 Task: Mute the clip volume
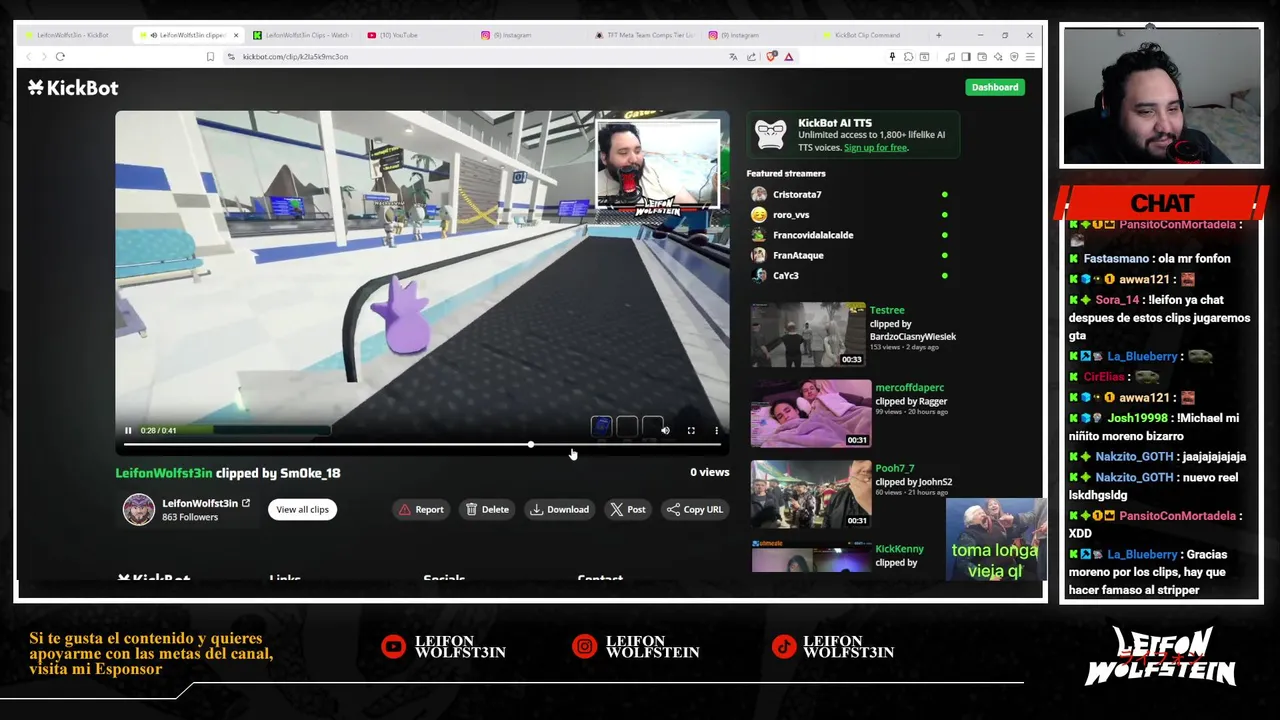tap(665, 430)
